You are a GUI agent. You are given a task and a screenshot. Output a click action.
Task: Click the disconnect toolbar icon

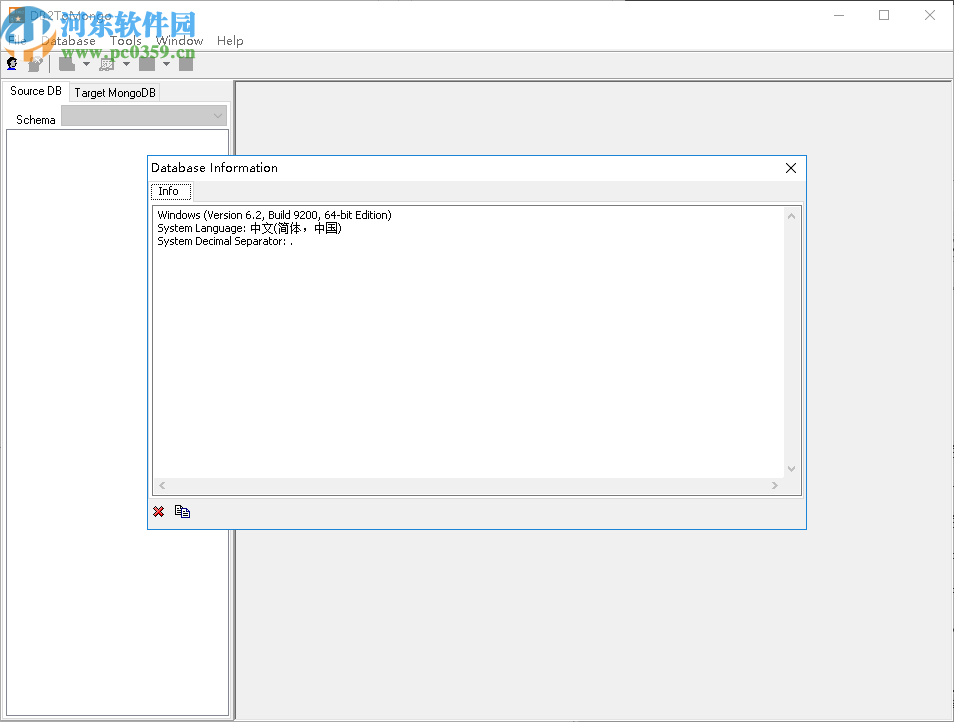point(35,62)
